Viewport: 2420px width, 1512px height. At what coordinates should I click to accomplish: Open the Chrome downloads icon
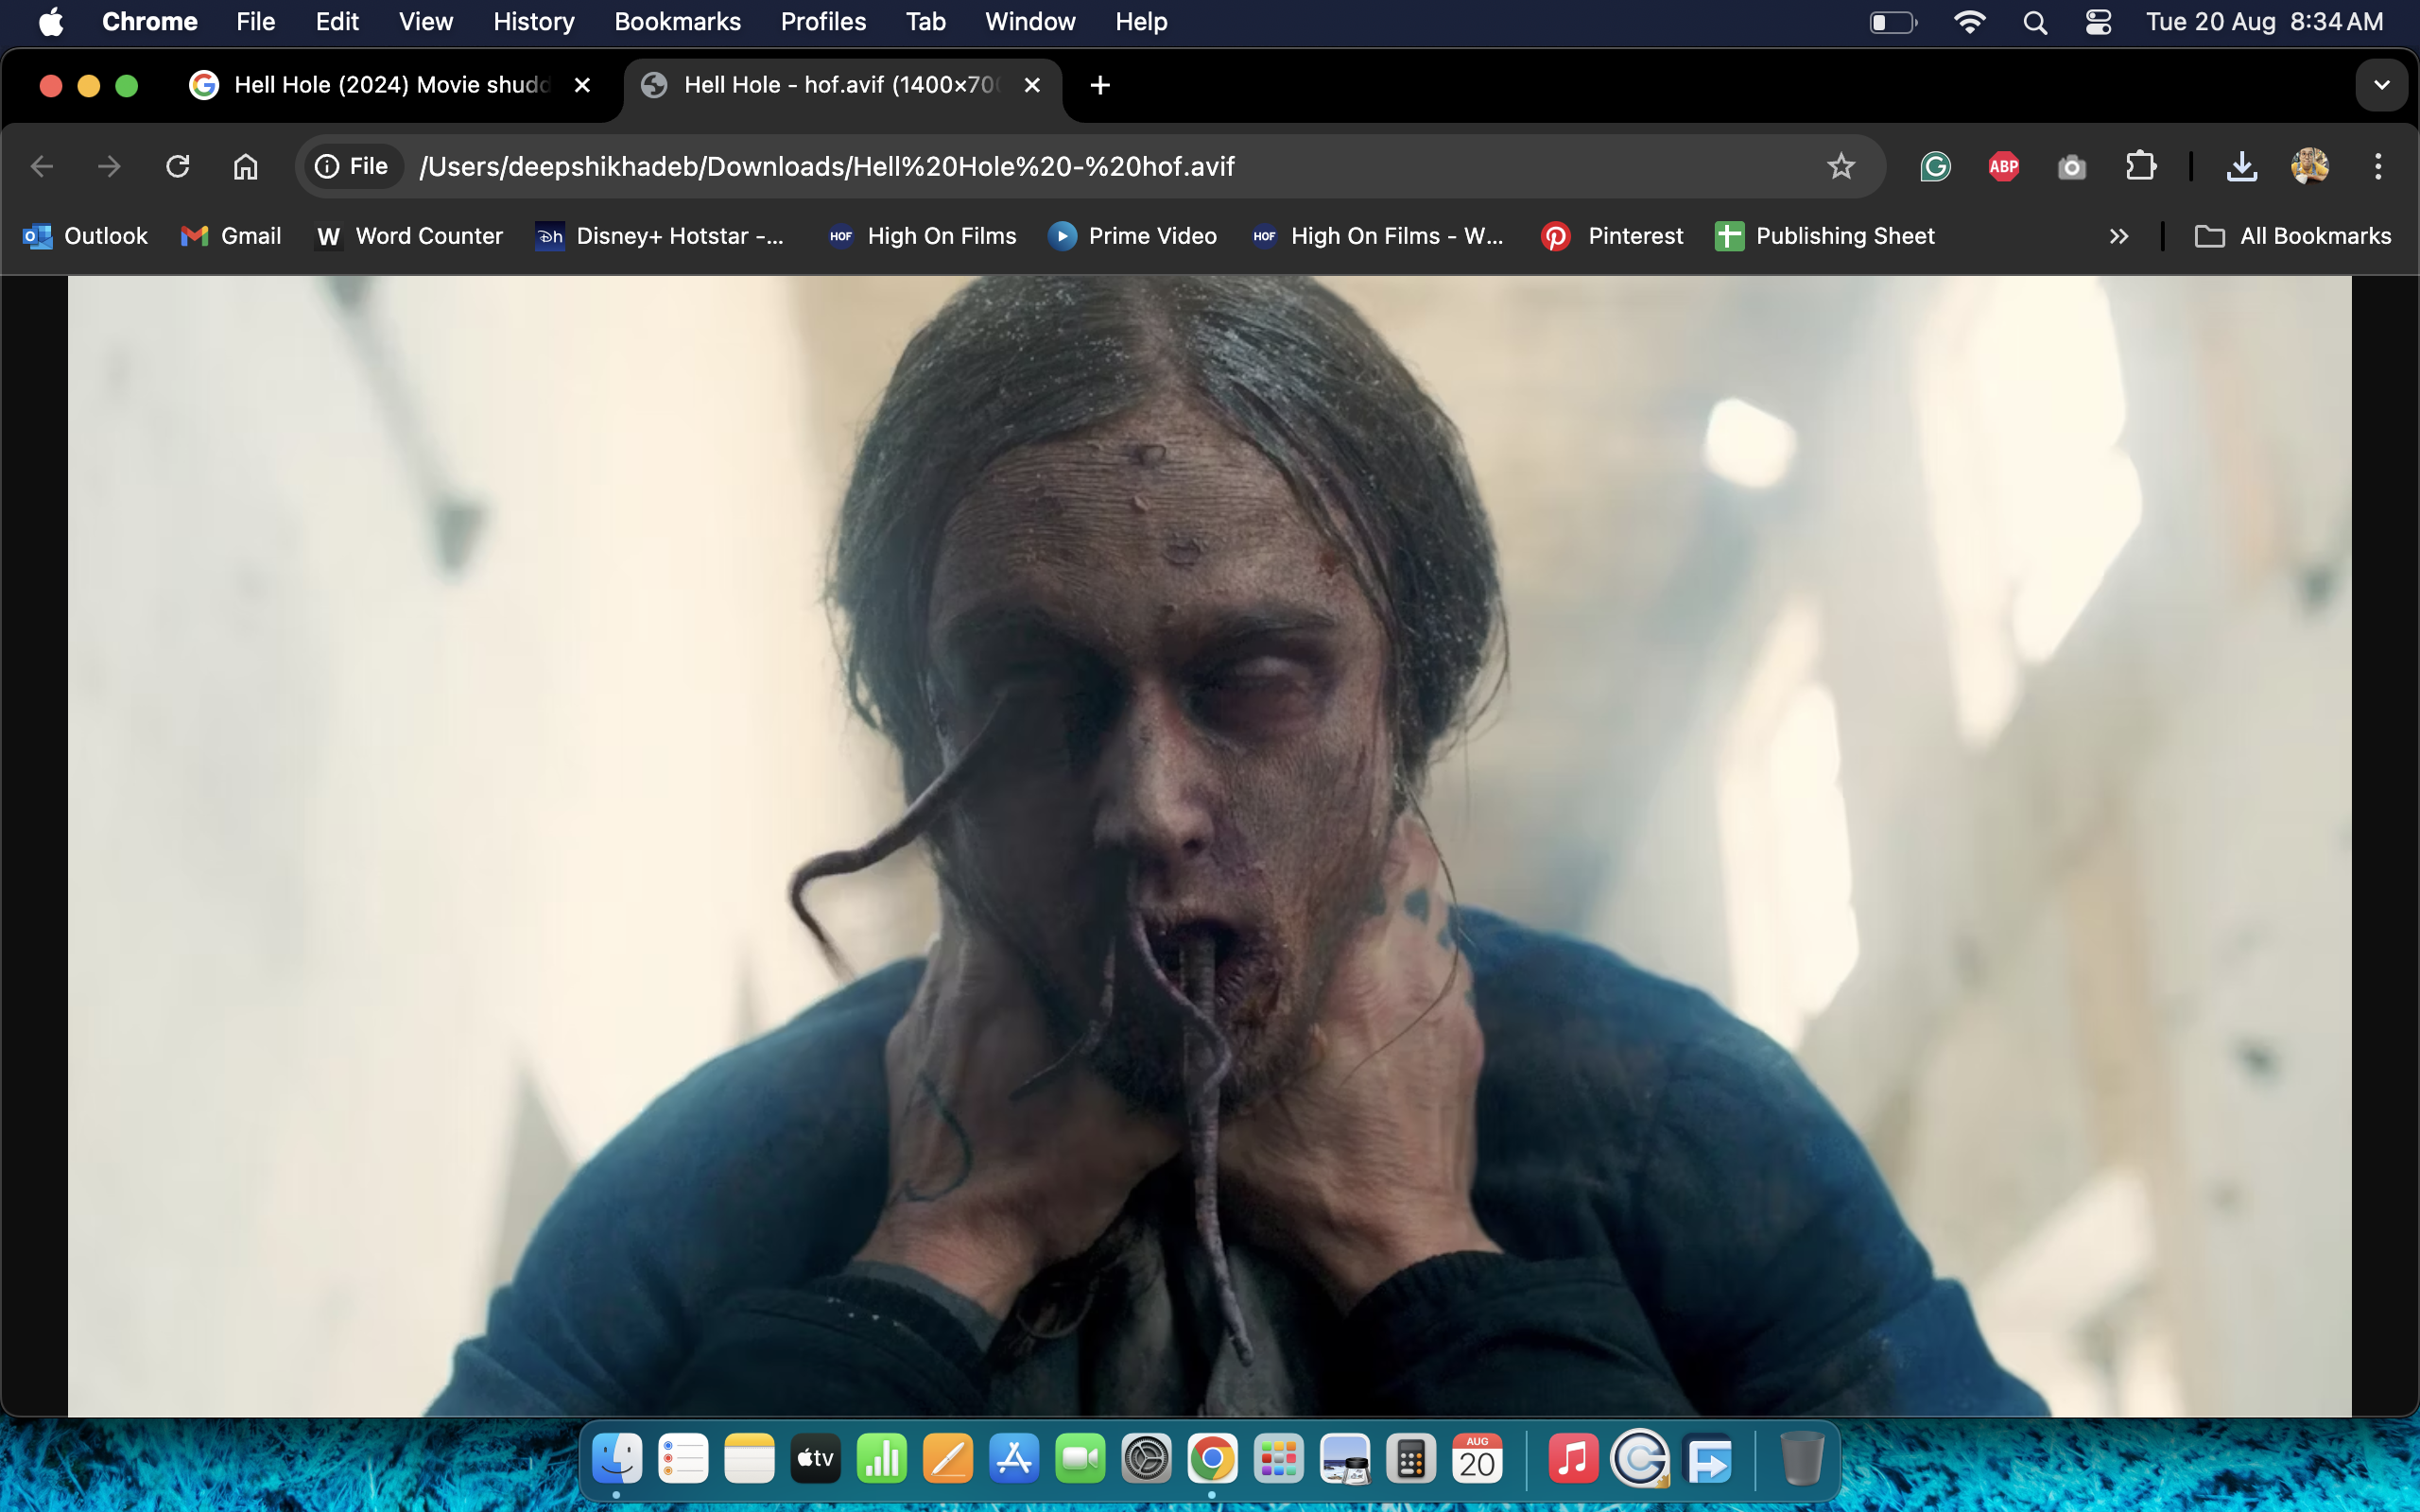click(x=2242, y=166)
